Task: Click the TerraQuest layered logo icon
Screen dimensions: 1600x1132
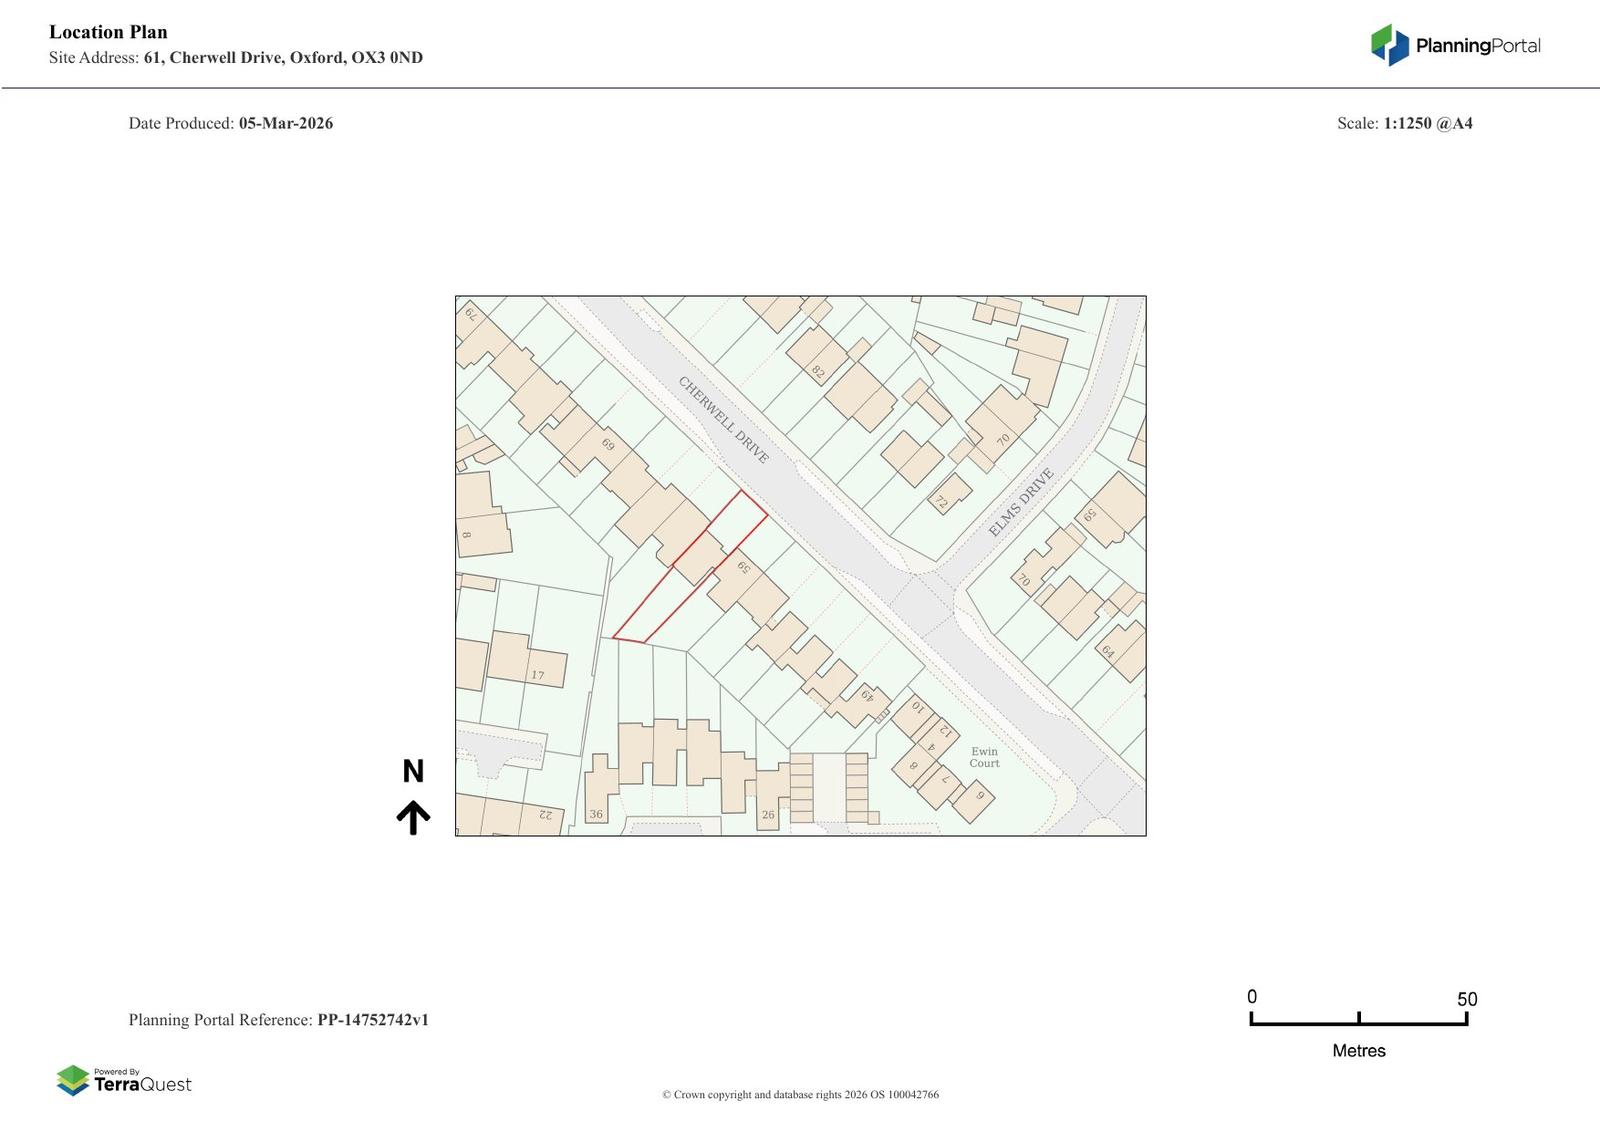Action: click(x=73, y=1080)
